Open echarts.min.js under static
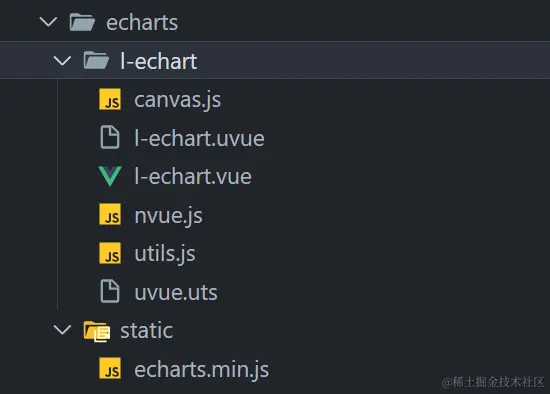The width and height of the screenshot is (550, 394). point(202,370)
